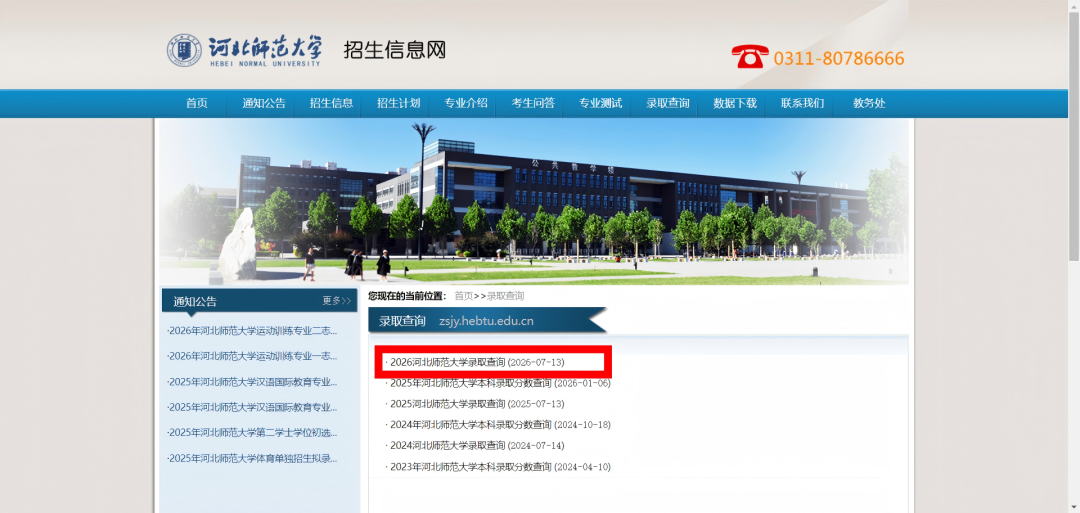This screenshot has width=1080, height=513.
Task: Open 2025年河北师范大学本科录取分数查询 link
Action: click(470, 383)
